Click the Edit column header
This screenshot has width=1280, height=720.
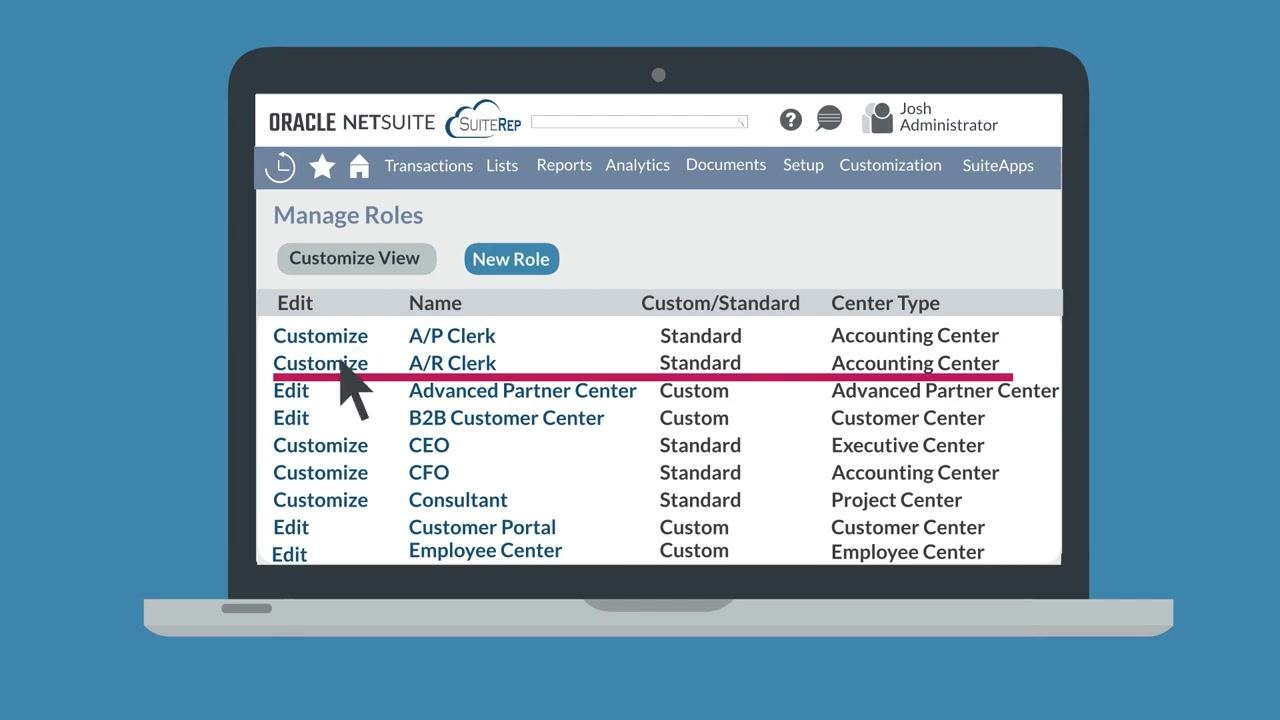295,303
